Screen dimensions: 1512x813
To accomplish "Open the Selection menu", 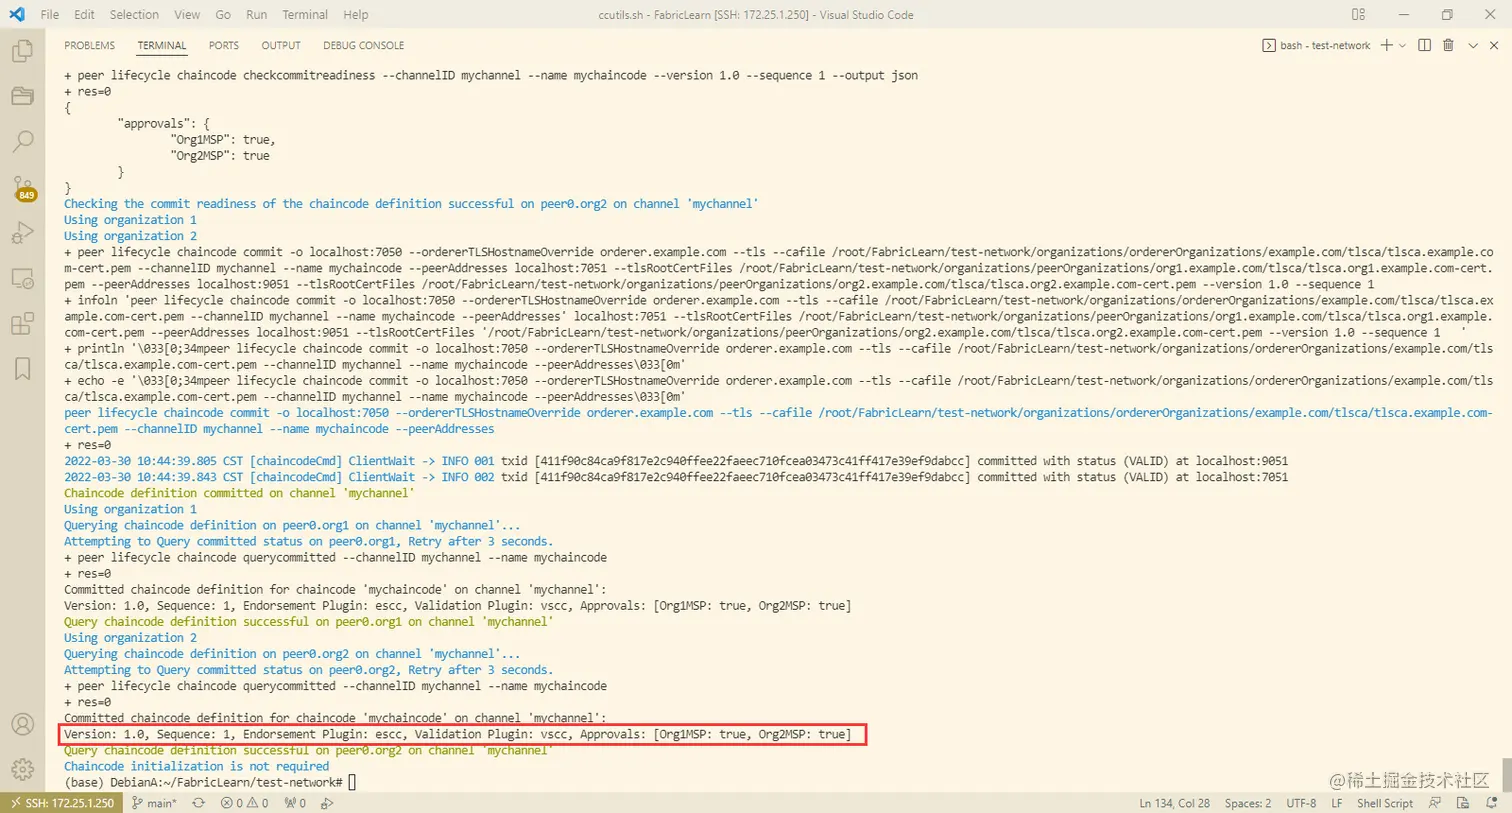I will pyautogui.click(x=134, y=14).
